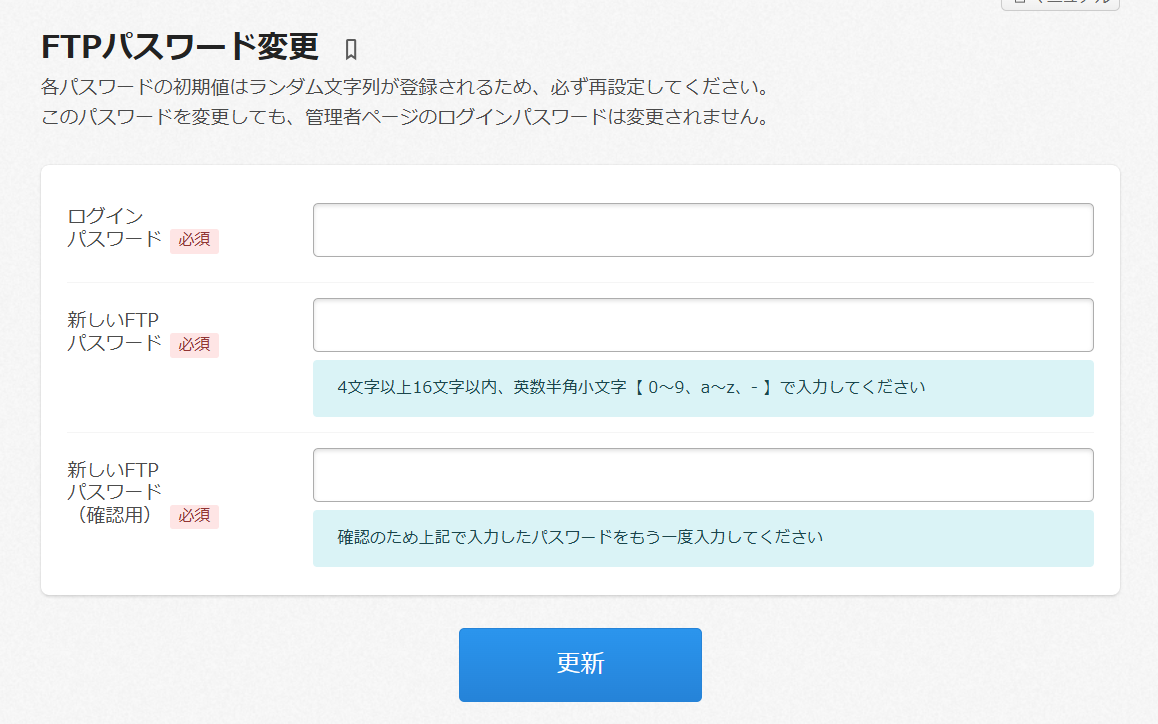
Task: Click the FTPパスワード変更 page heading
Action: tap(180, 47)
